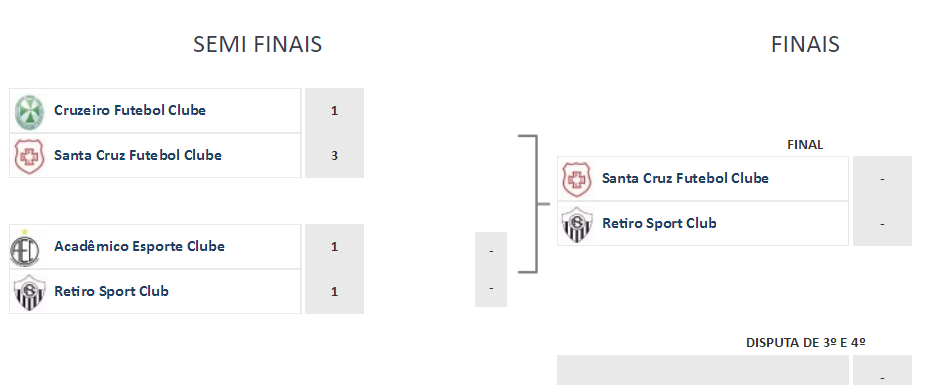The height and width of the screenshot is (385, 938).
Task: Select Acadêmico Esporte Clube team name
Action: (139, 246)
